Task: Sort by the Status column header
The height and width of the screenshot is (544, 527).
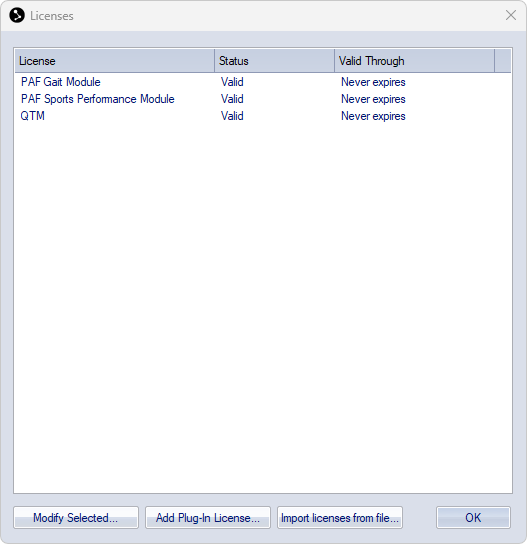Action: point(274,61)
